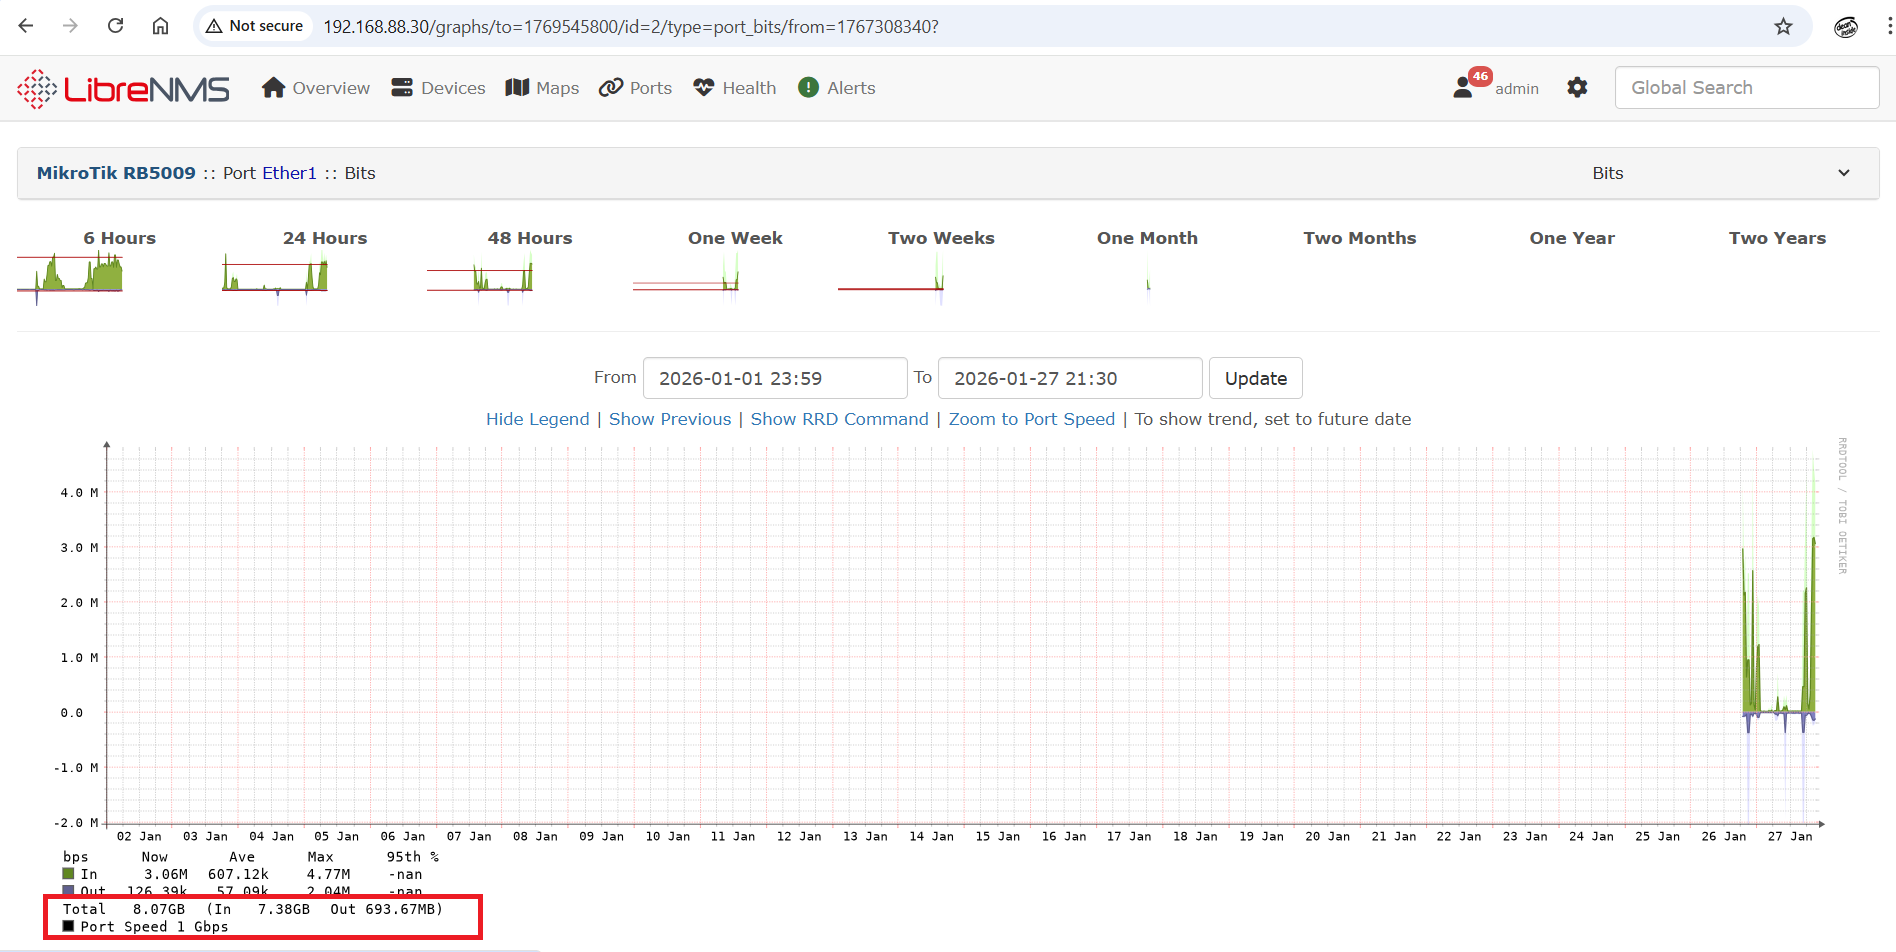Click the In Ave value 607.12k
Image resolution: width=1896 pixels, height=952 pixels.
(238, 874)
